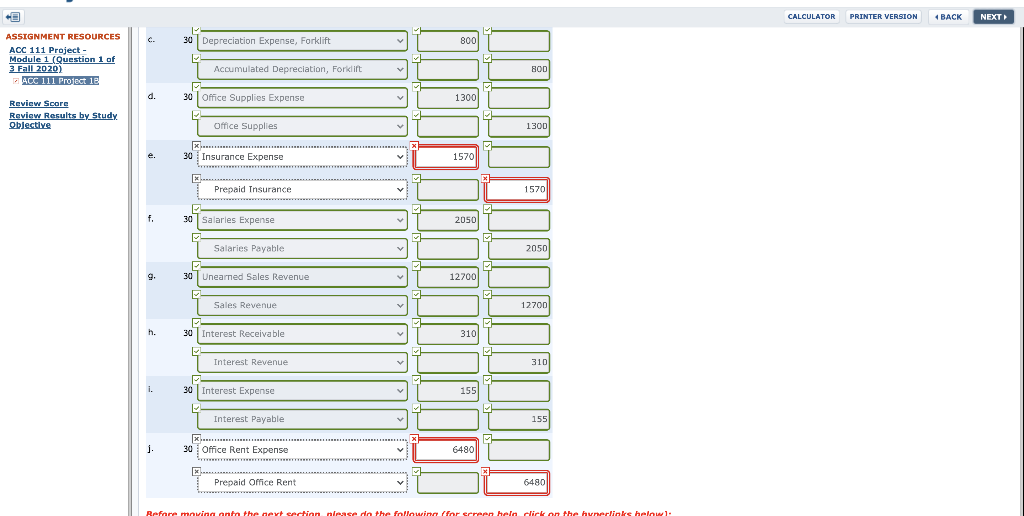
Task: Open Salaries Expense dropdown
Action: point(302,220)
